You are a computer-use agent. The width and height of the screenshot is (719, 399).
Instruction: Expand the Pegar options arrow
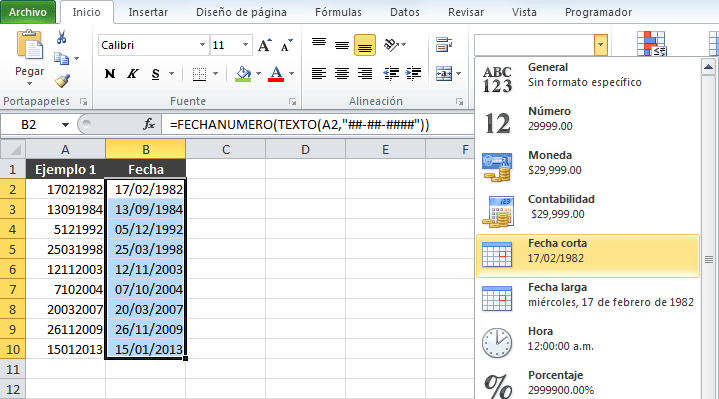(x=29, y=83)
